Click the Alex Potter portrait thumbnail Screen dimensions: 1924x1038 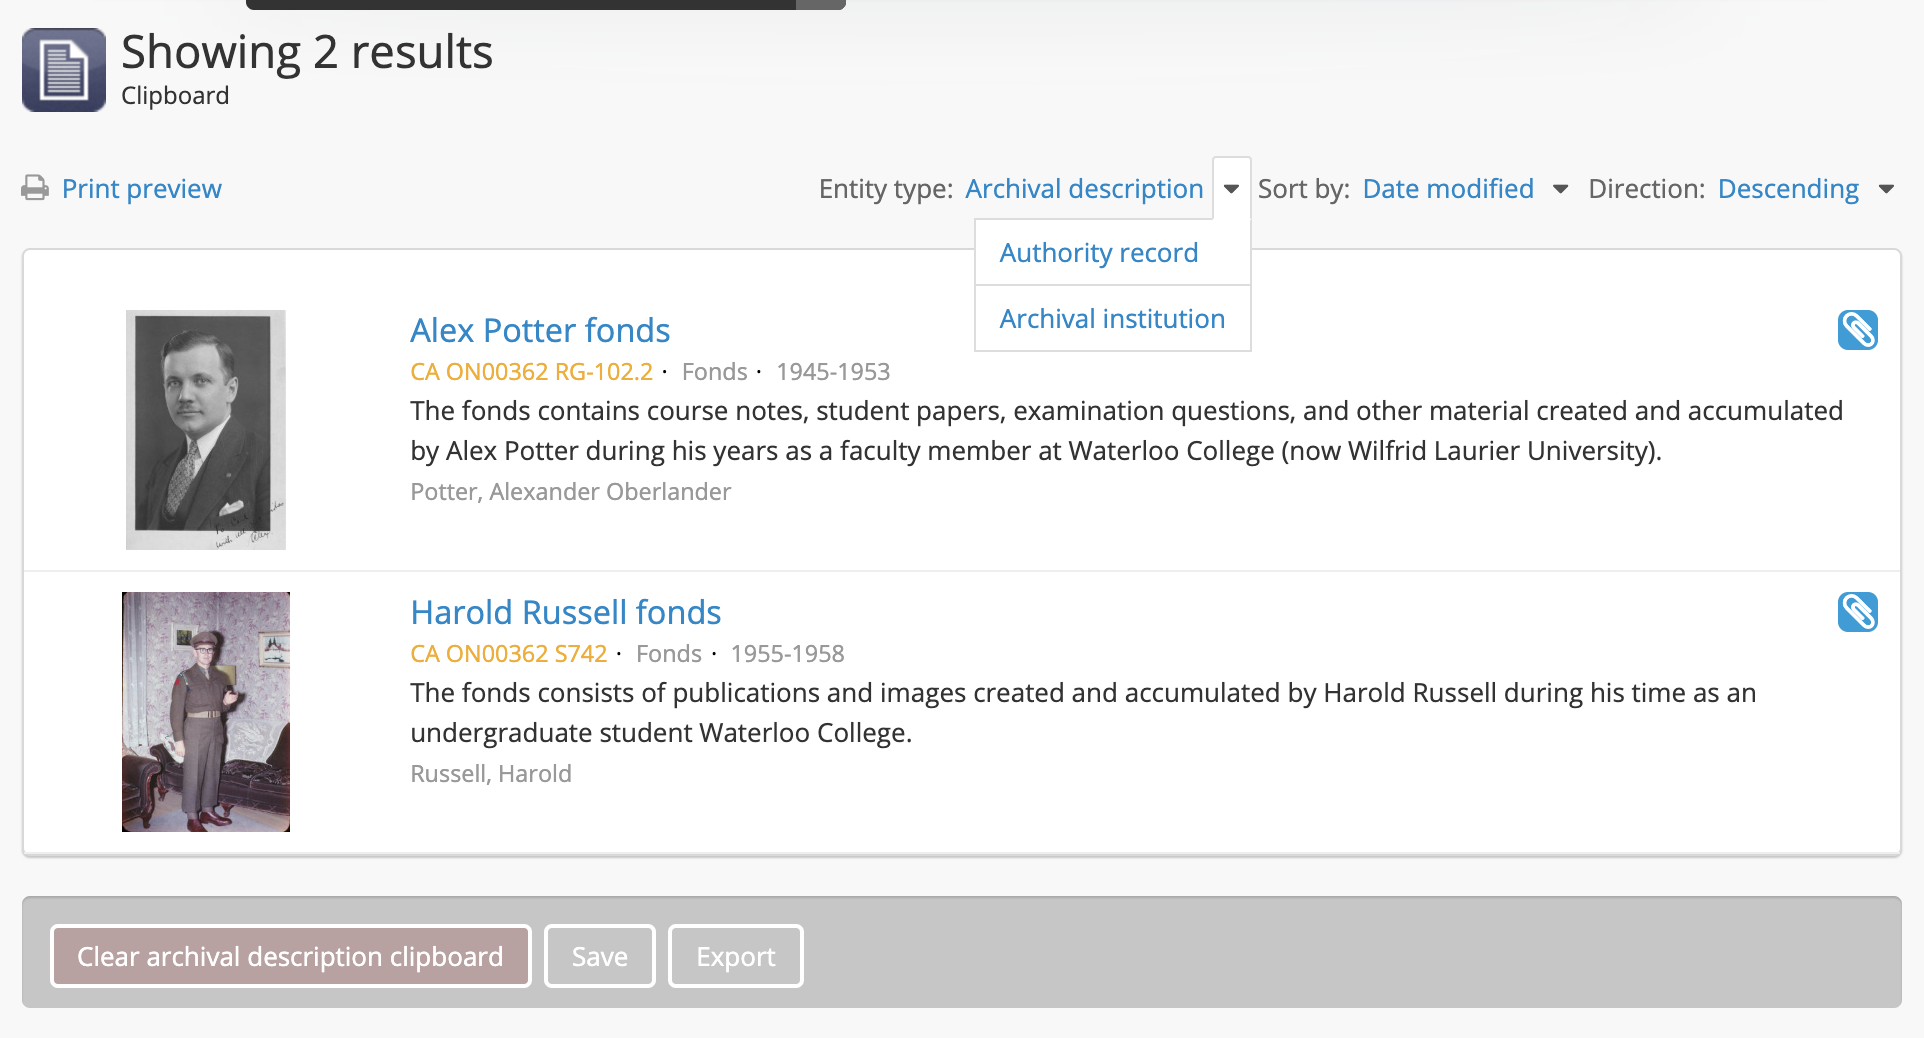click(x=206, y=430)
